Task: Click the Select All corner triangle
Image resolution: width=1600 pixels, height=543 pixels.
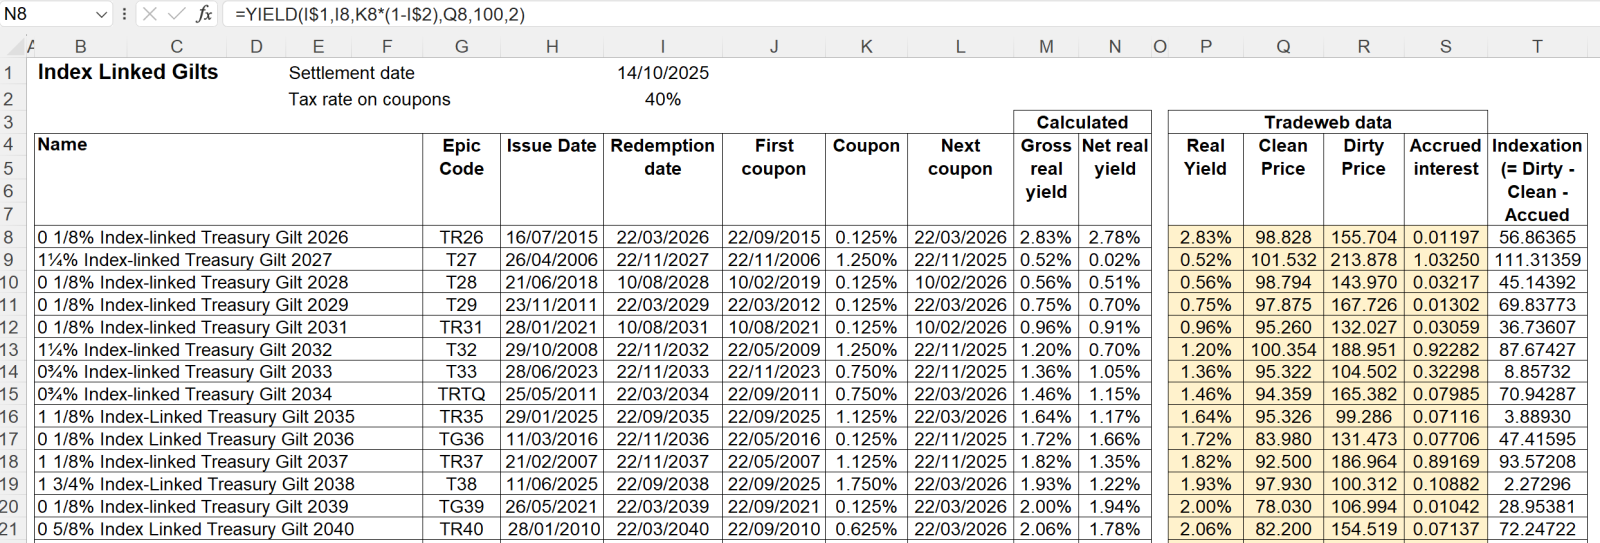Action: click(x=16, y=46)
